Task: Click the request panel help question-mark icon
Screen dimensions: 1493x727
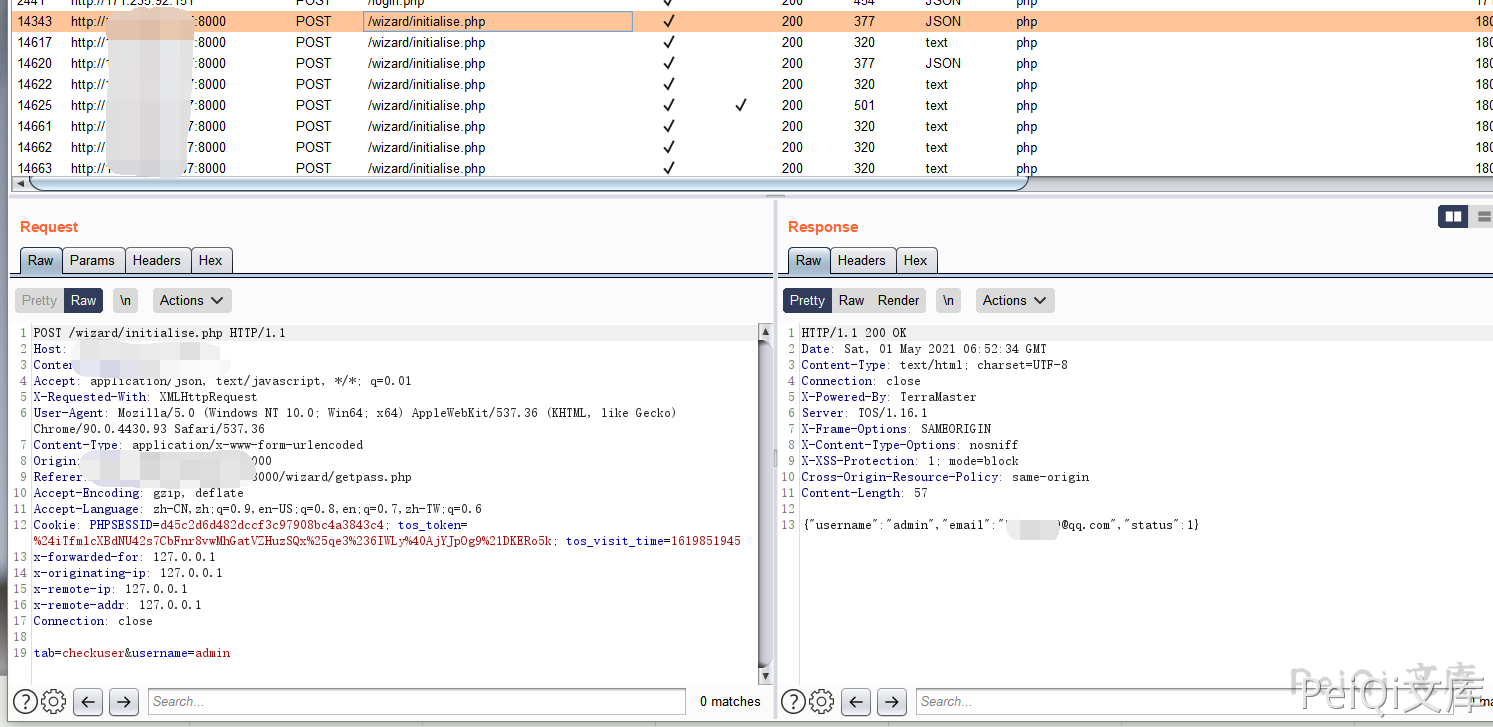Action: tap(25, 701)
